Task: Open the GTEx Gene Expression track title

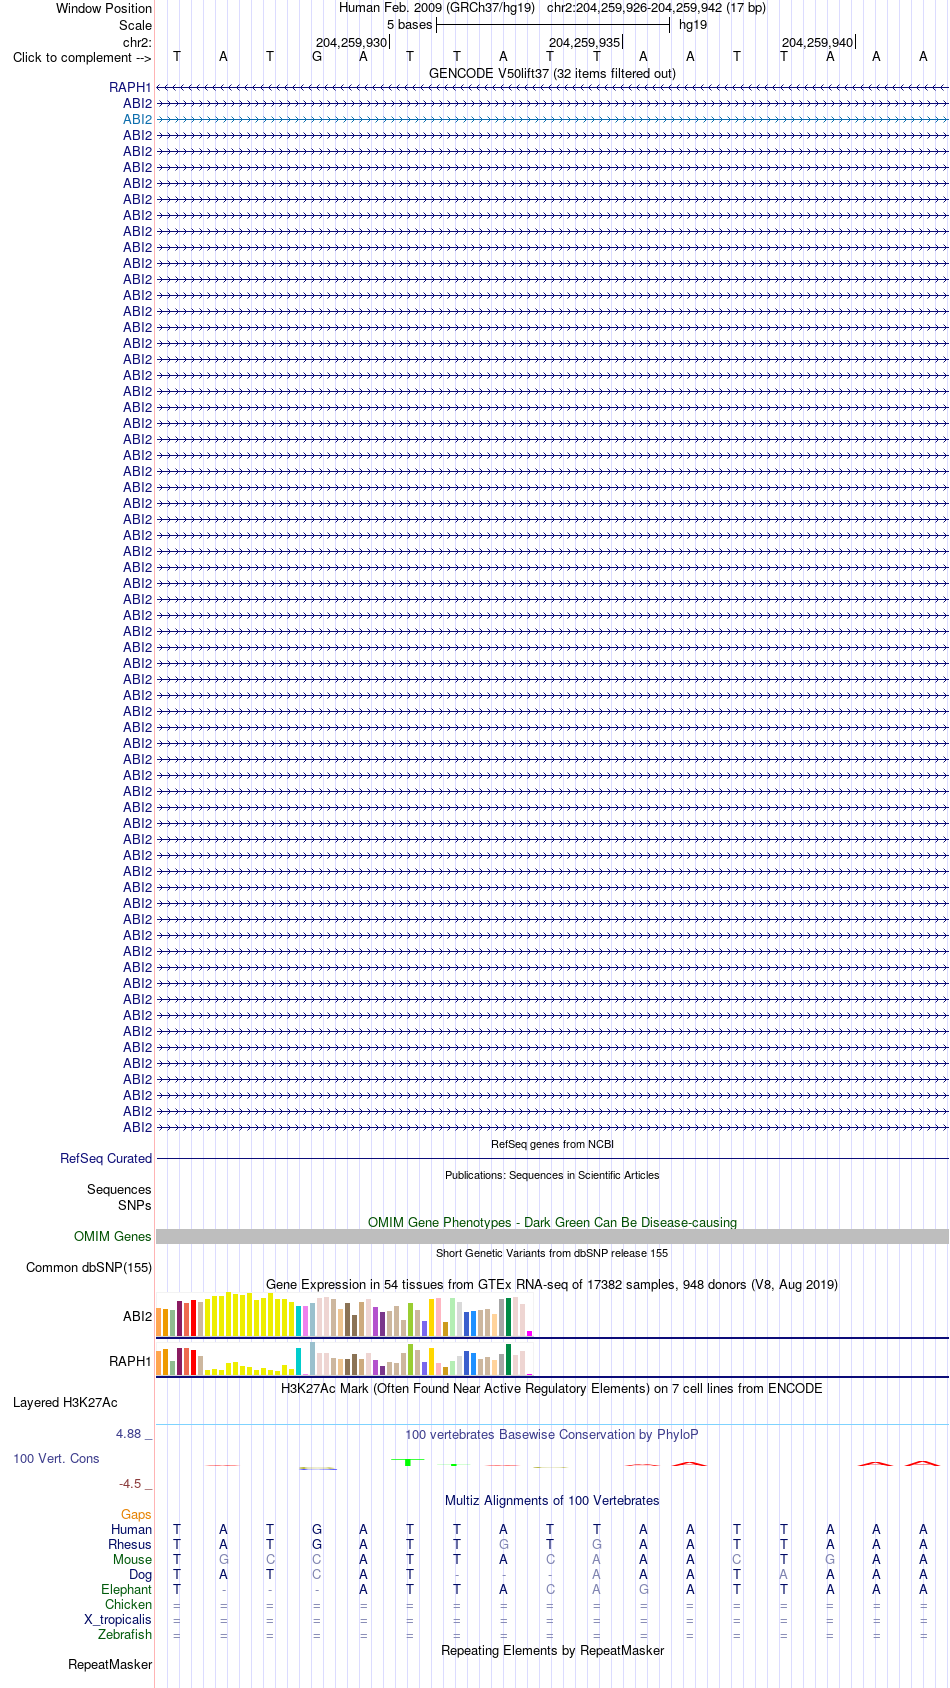Action: [552, 1284]
